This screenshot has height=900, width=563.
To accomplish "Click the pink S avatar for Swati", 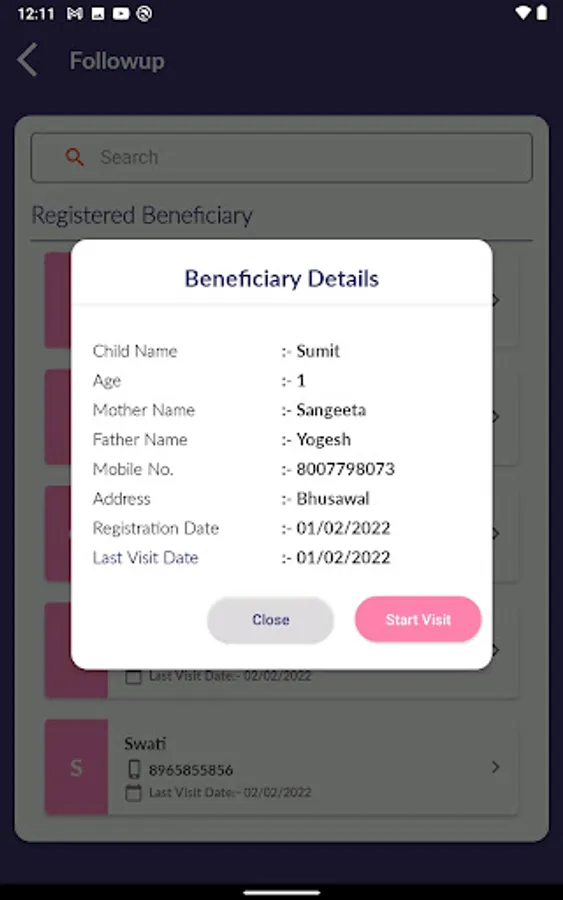I will click(x=76, y=767).
